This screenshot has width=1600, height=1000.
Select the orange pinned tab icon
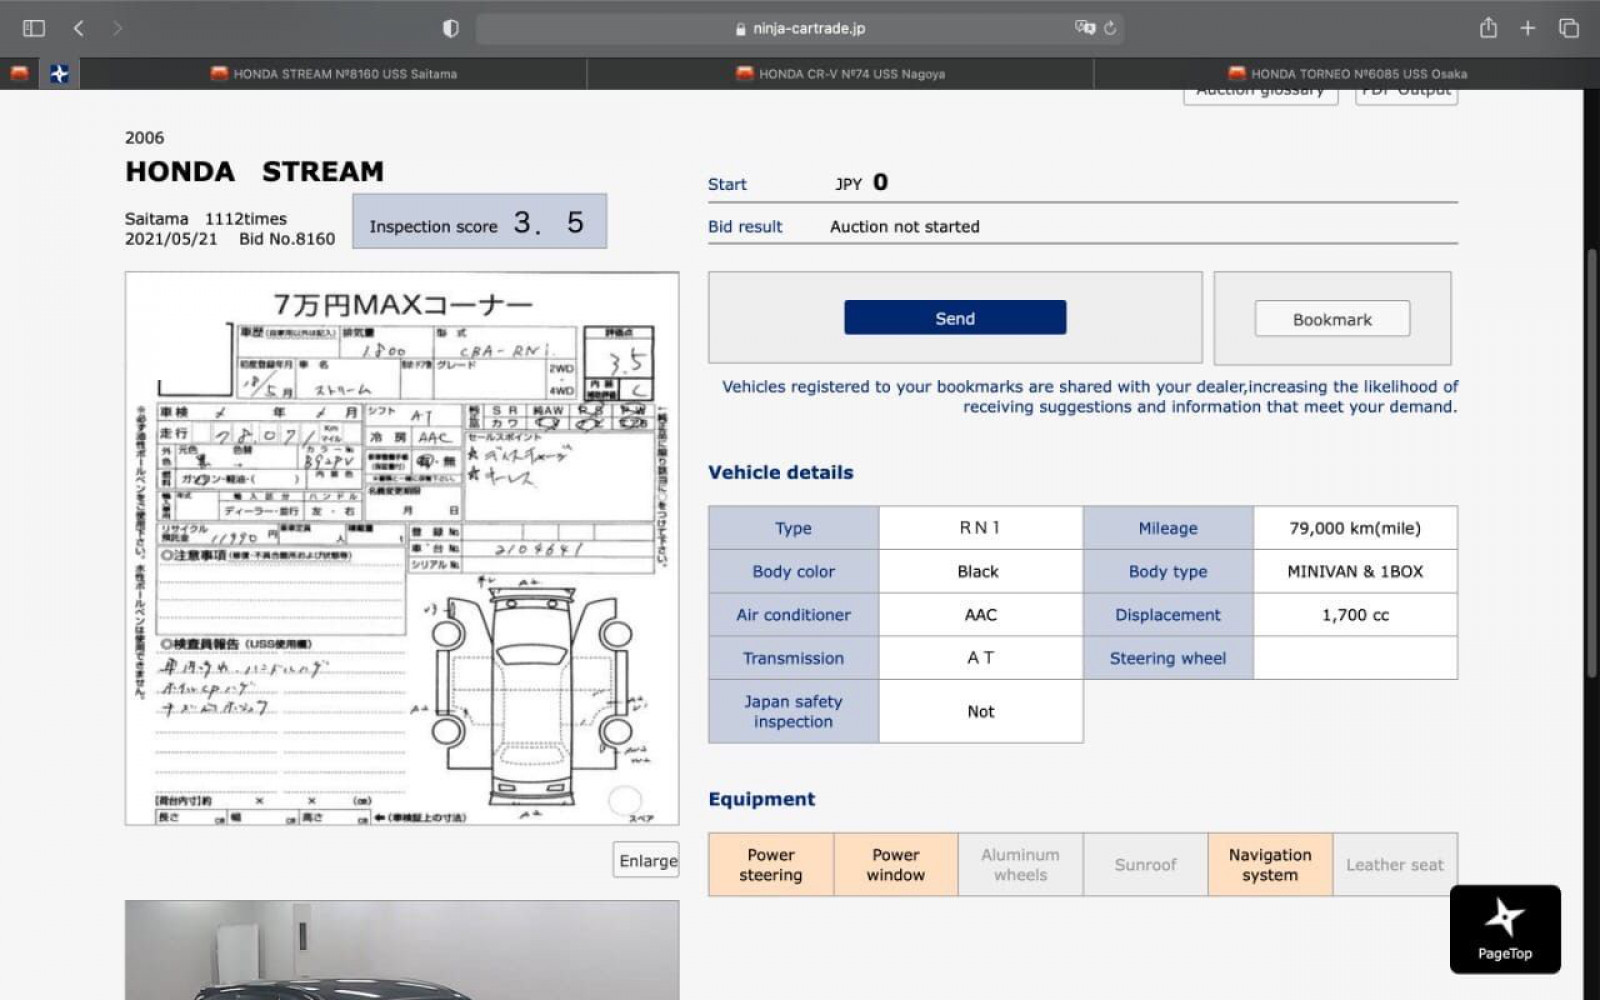click(x=19, y=73)
